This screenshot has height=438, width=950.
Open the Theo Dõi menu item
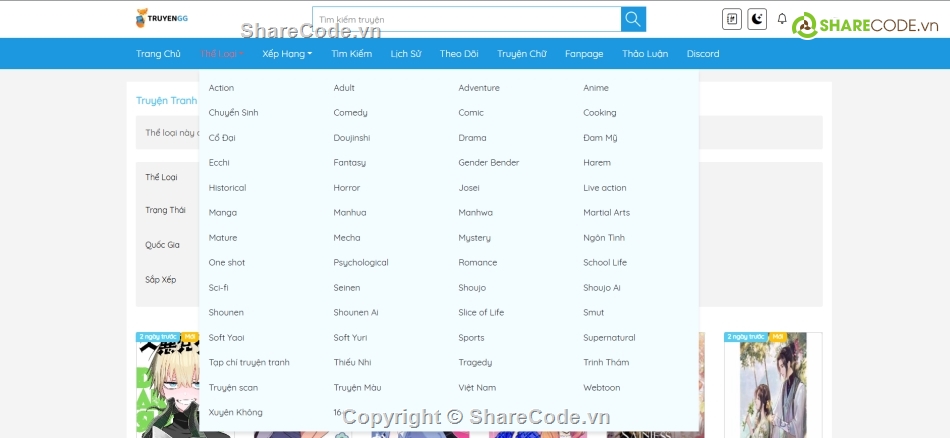click(x=459, y=54)
